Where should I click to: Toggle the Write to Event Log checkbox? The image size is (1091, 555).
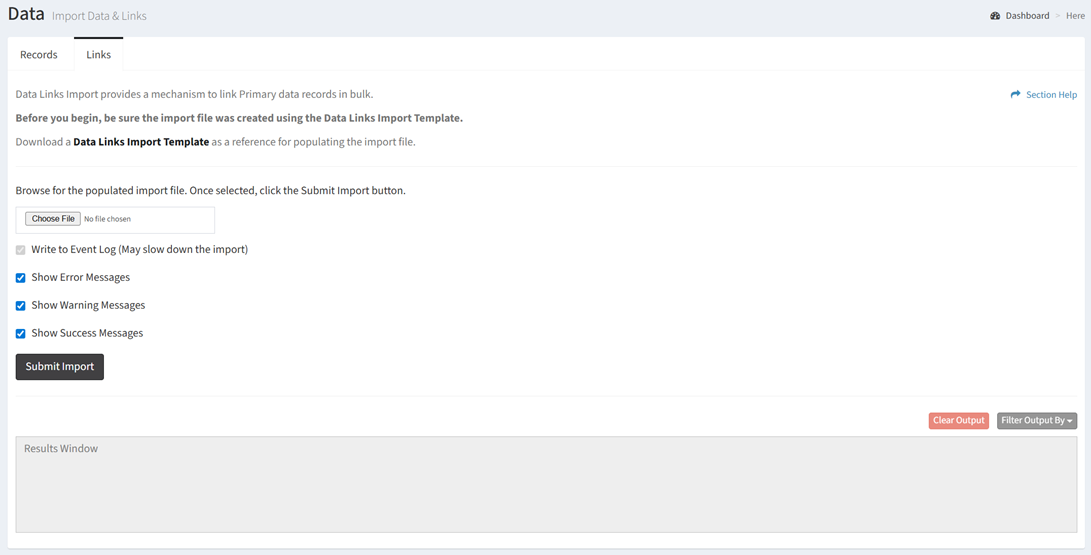(x=21, y=250)
